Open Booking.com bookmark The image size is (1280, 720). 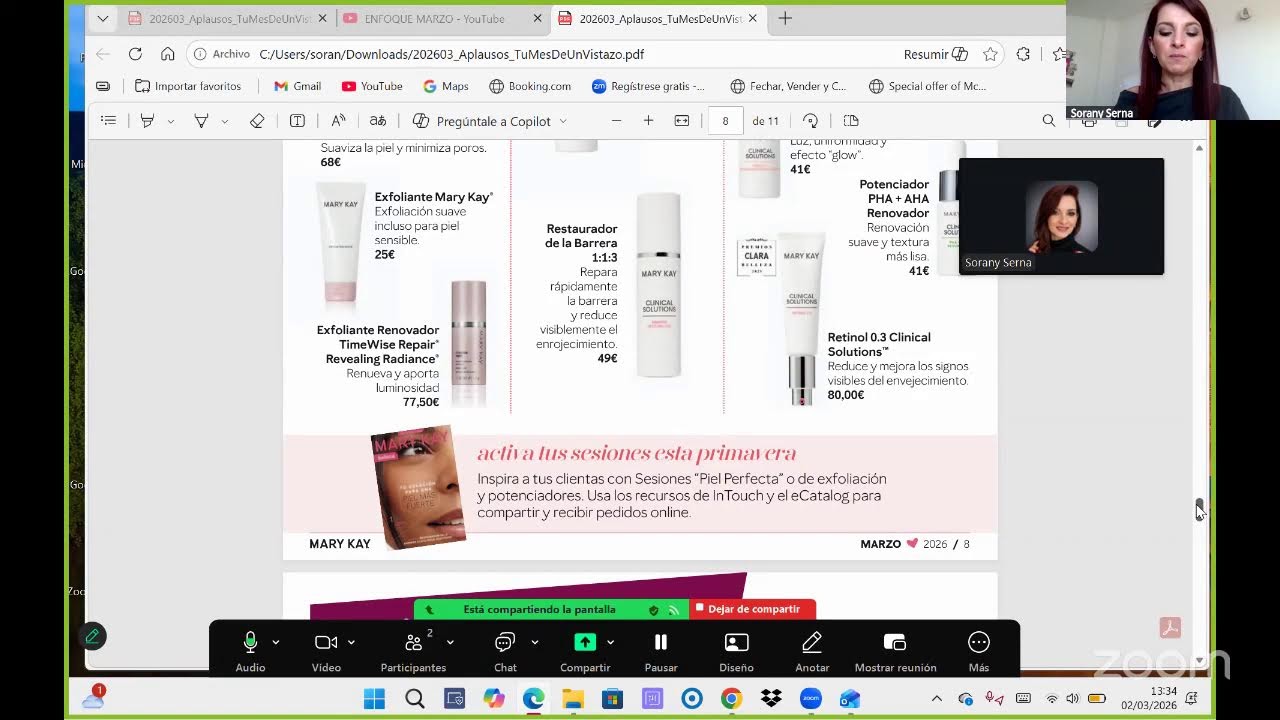[x=530, y=86]
